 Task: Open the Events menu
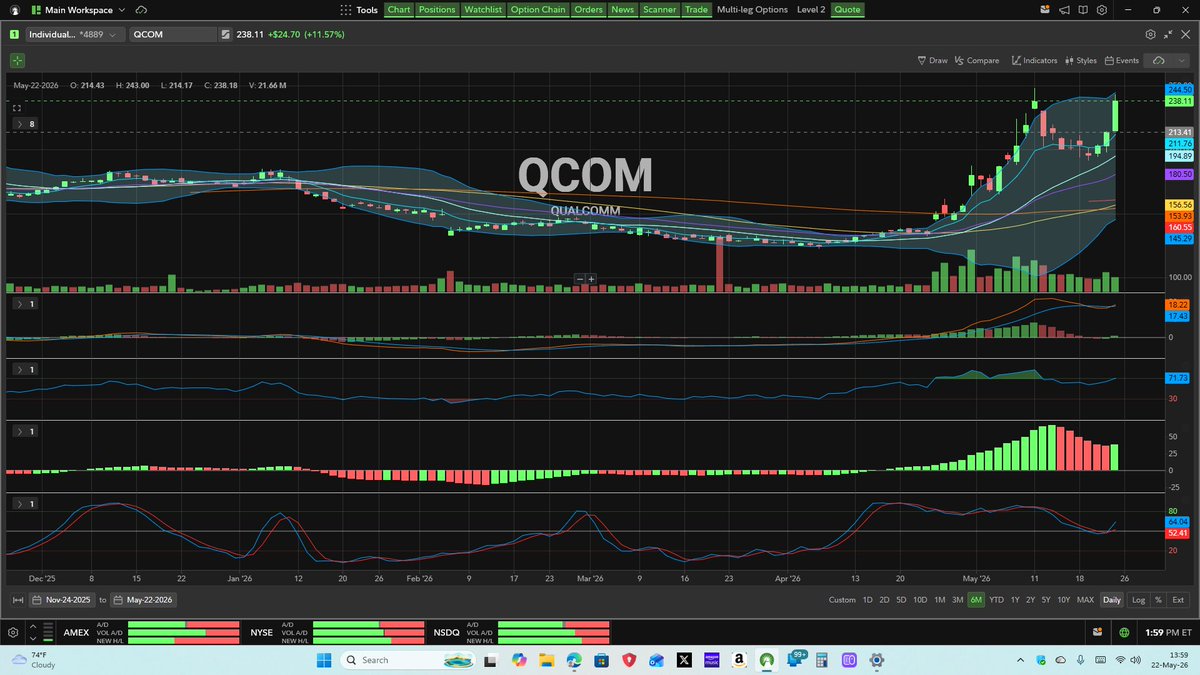(x=1122, y=60)
